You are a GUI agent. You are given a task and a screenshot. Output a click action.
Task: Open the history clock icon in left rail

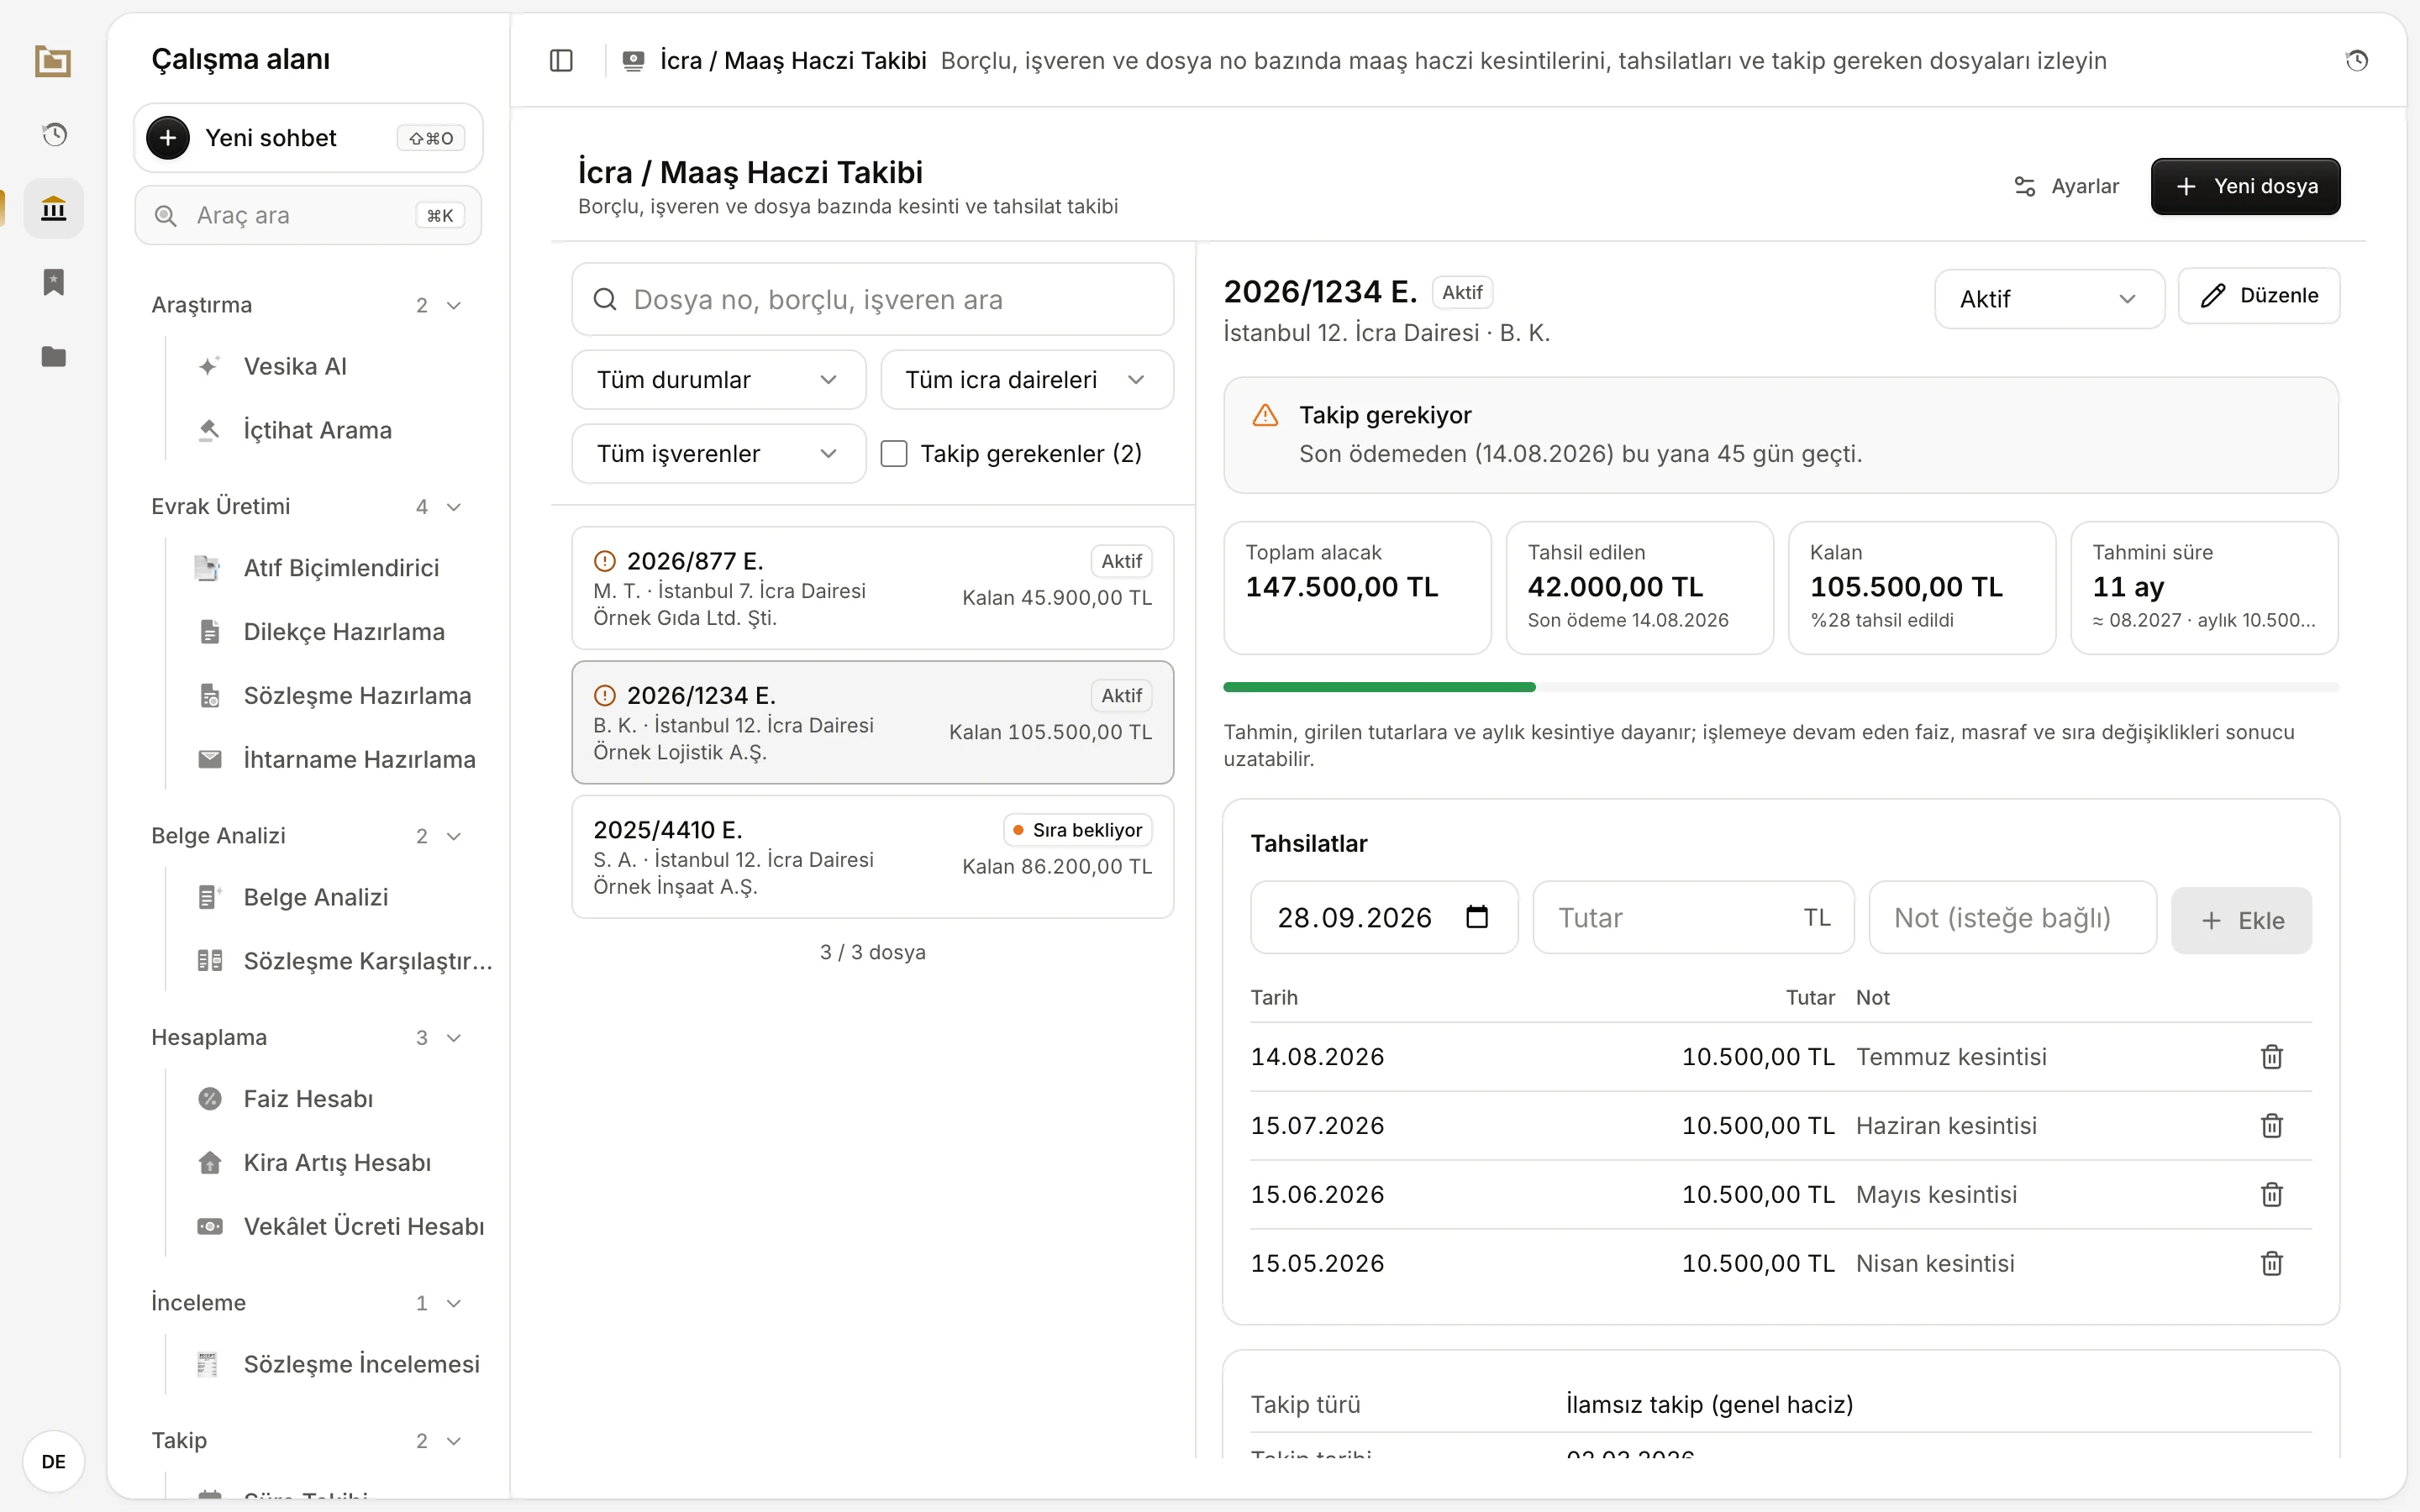click(54, 134)
